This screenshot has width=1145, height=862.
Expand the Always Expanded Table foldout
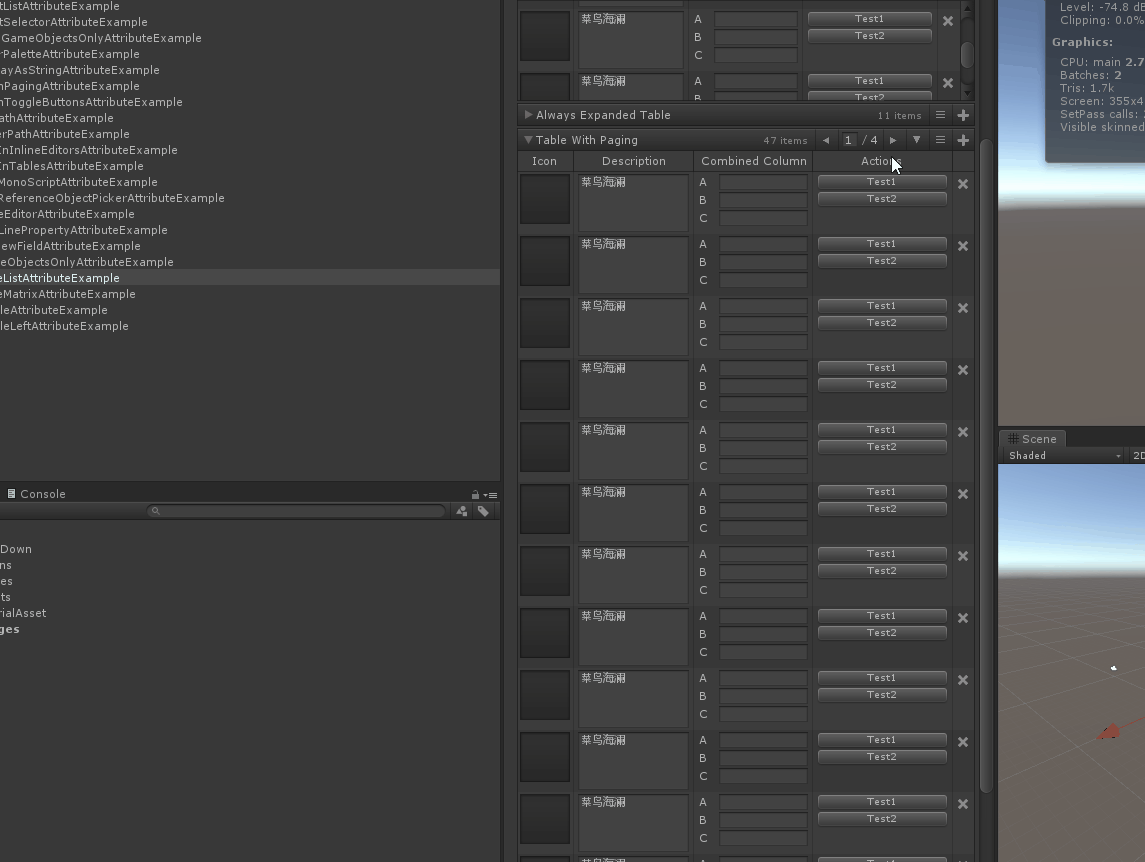coord(528,116)
